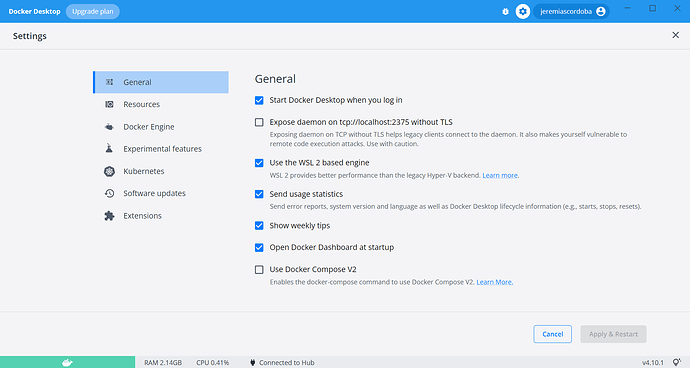Viewport: 690px width, 368px height.
Task: Click the Docker whale status icon in footer
Action: (x=67, y=362)
